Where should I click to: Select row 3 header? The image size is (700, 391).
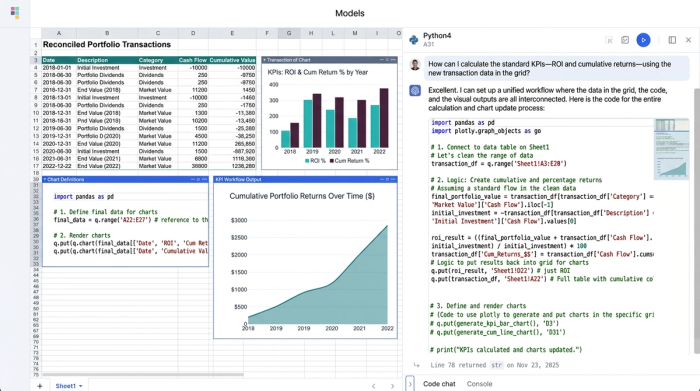coord(36,60)
